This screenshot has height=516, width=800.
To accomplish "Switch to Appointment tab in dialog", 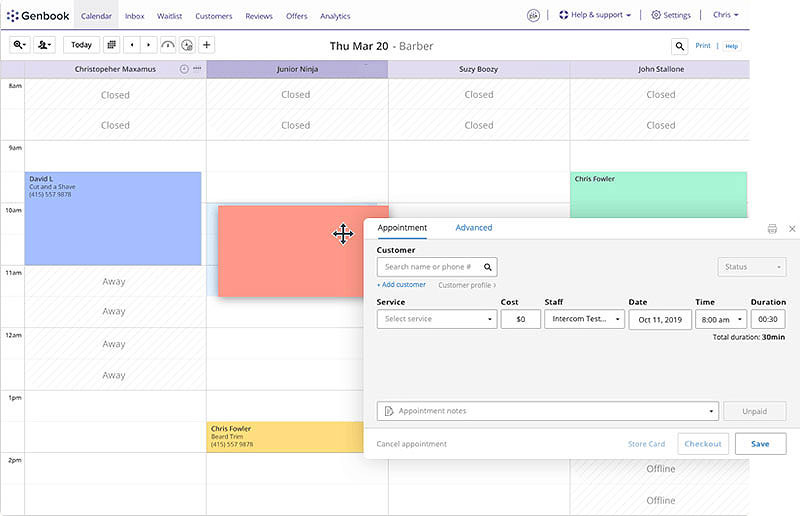I will pyautogui.click(x=402, y=228).
